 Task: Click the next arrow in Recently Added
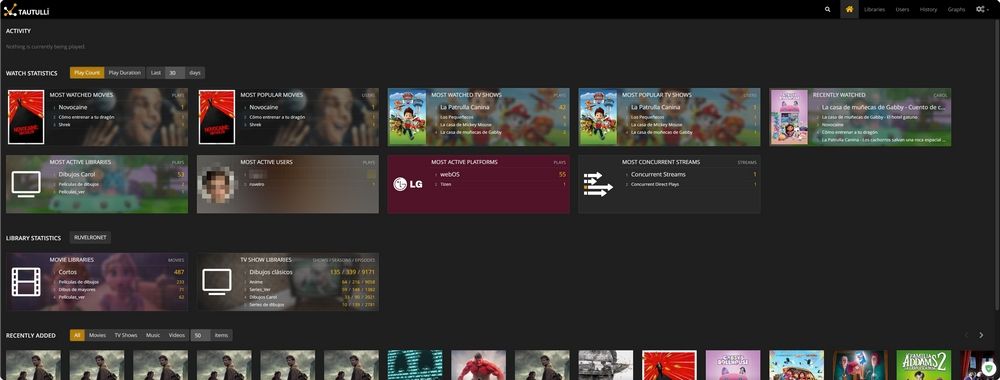tap(981, 335)
